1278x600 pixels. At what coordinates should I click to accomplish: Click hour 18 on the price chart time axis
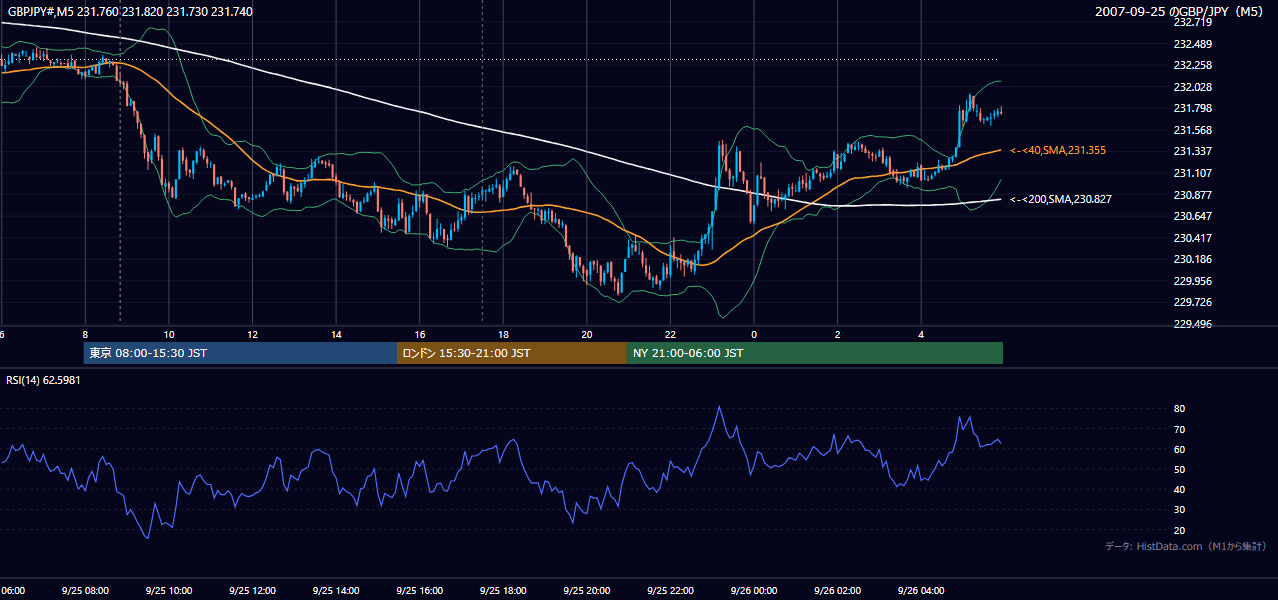(503, 335)
